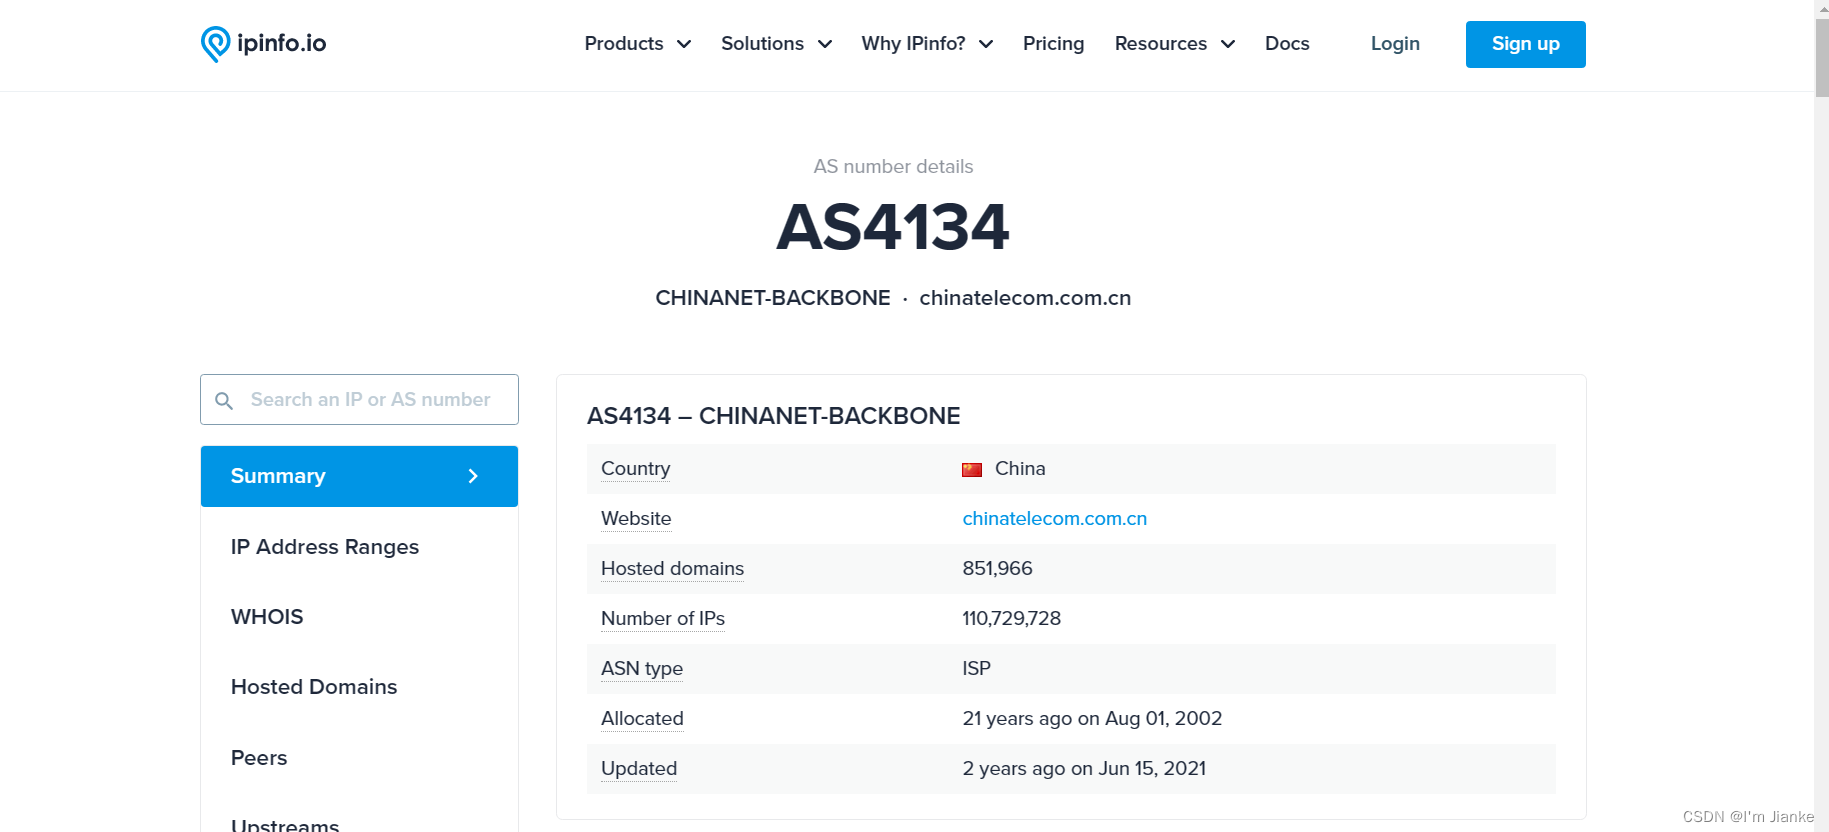
Task: Click the Hosted domains field label
Action: [672, 569]
